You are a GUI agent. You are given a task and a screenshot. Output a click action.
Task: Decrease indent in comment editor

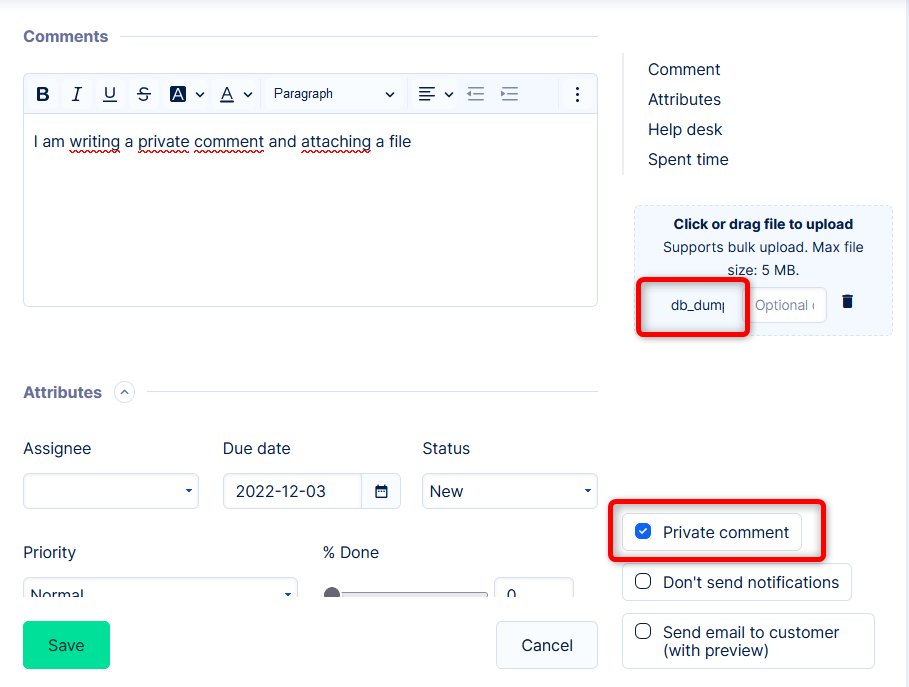476,94
